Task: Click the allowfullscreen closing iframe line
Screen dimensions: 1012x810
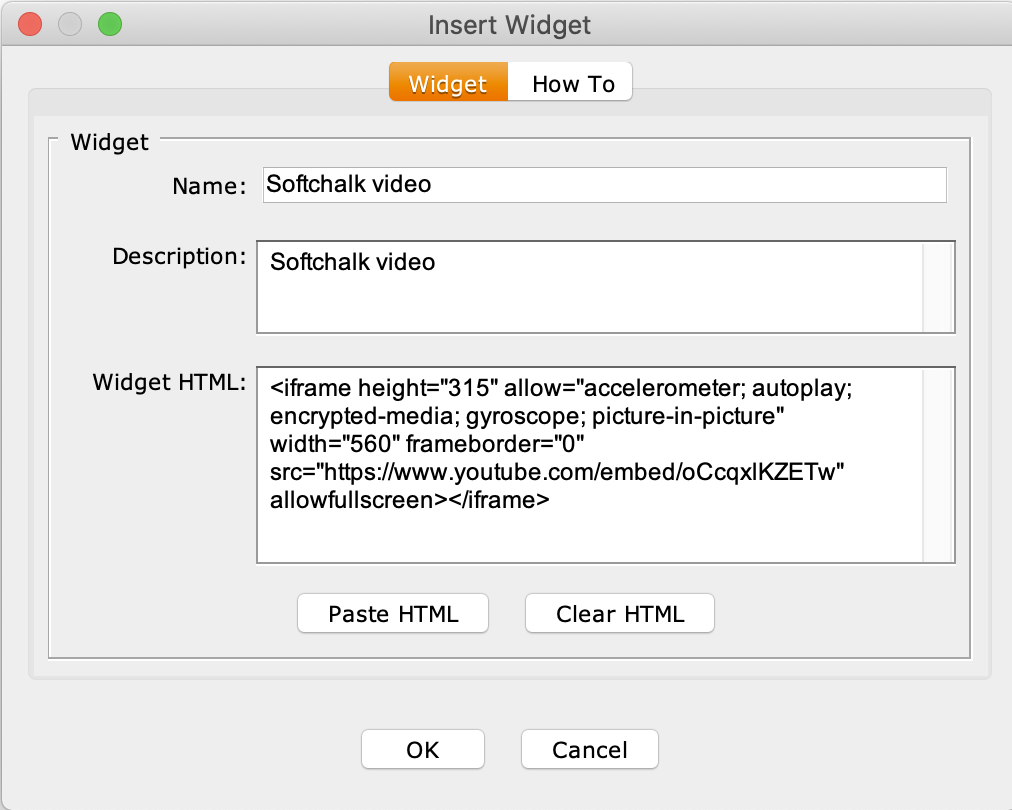Action: [409, 500]
